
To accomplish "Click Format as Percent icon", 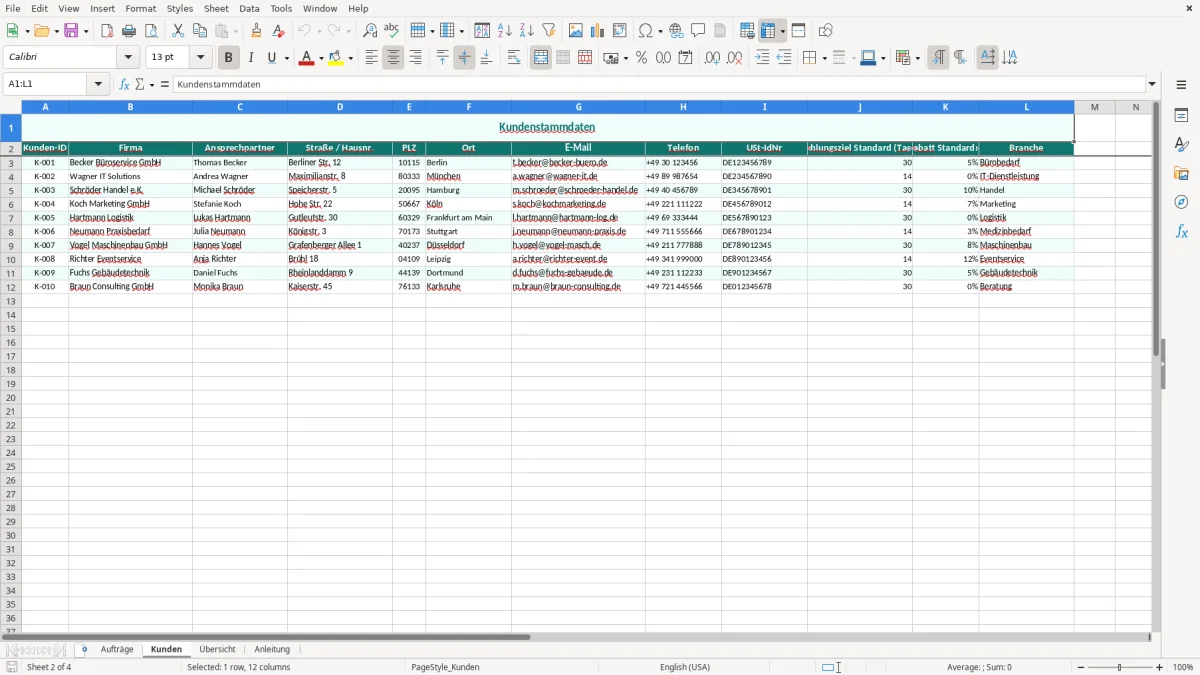I will pos(641,58).
